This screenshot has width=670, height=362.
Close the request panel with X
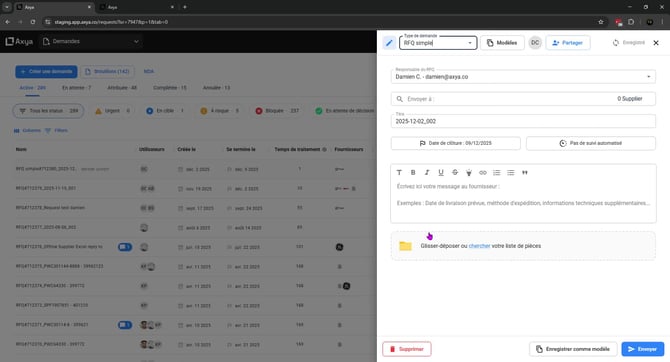[656, 43]
